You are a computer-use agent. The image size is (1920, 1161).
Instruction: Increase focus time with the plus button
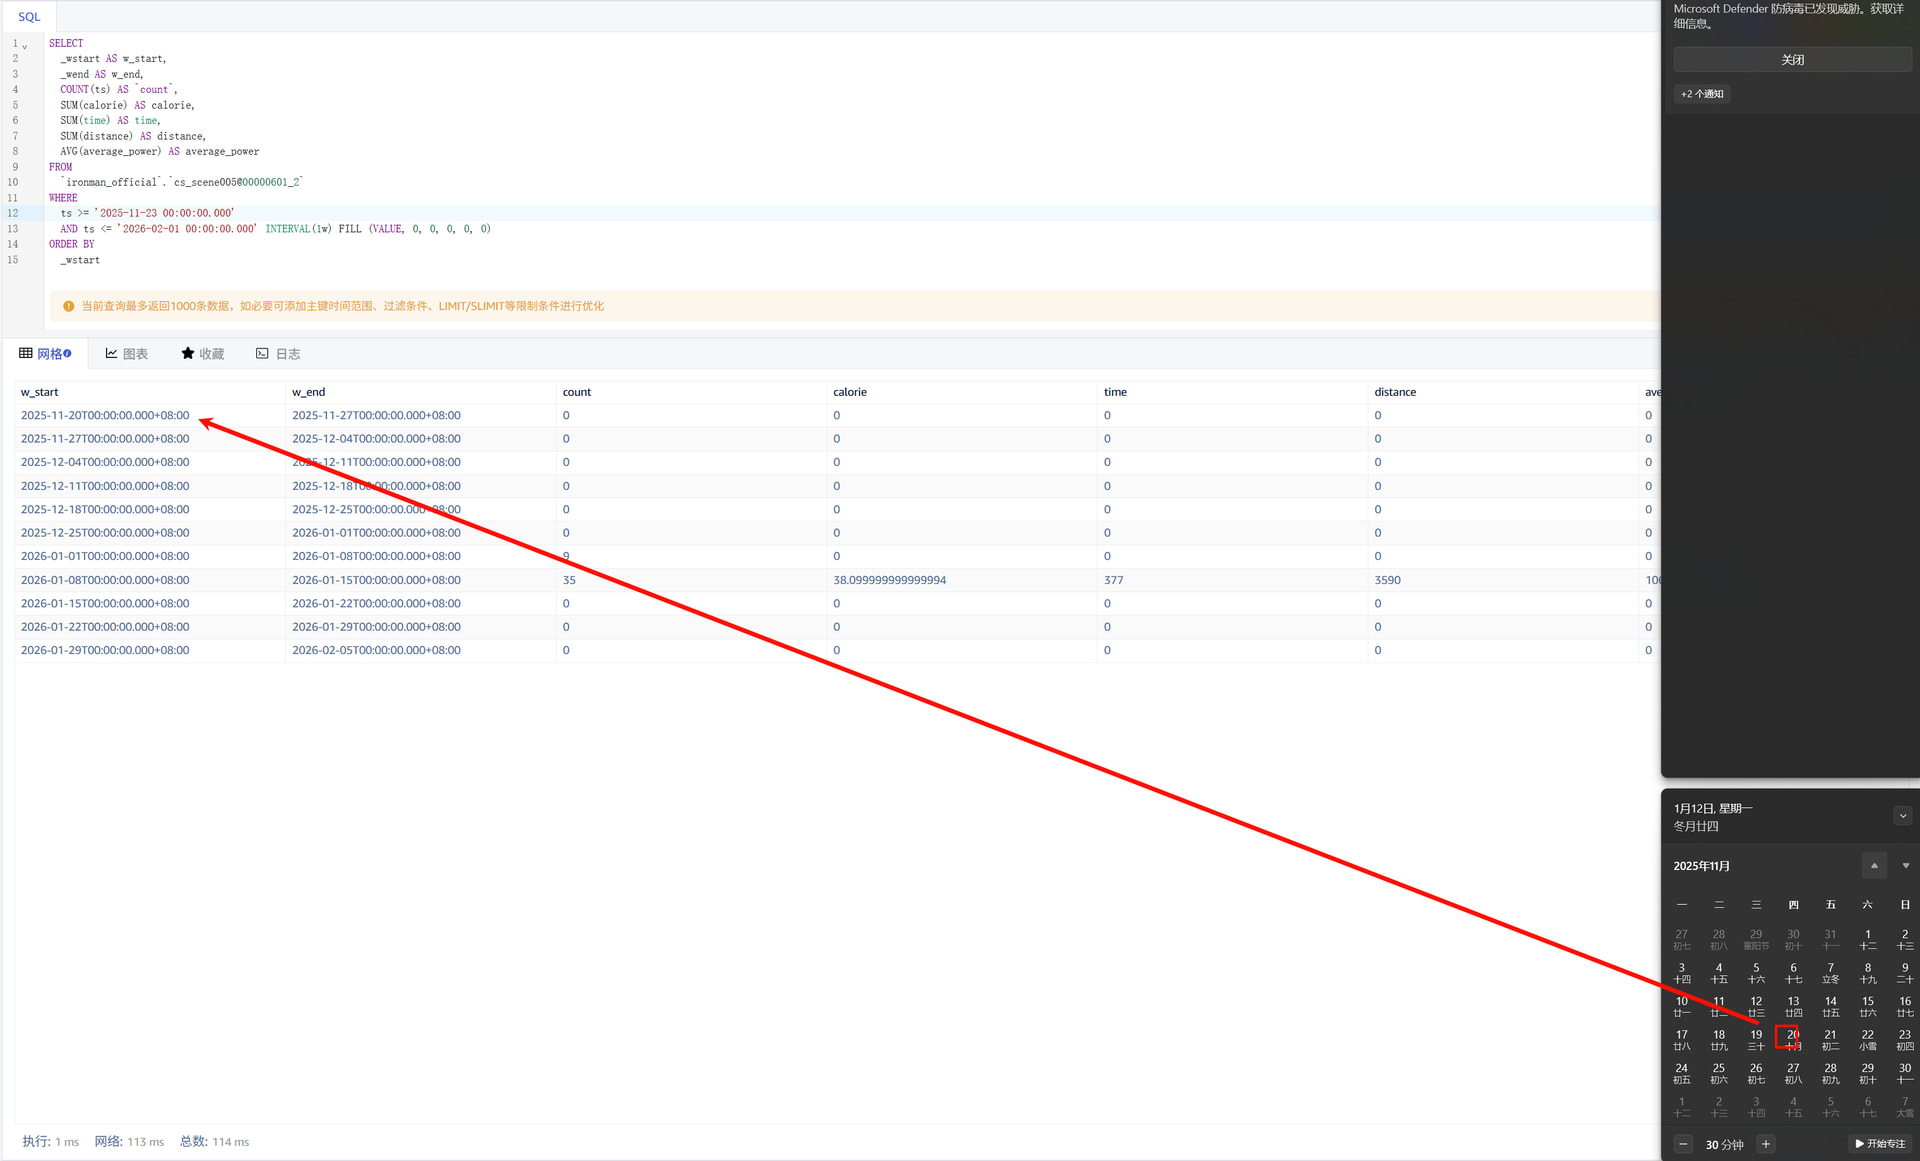coord(1766,1144)
